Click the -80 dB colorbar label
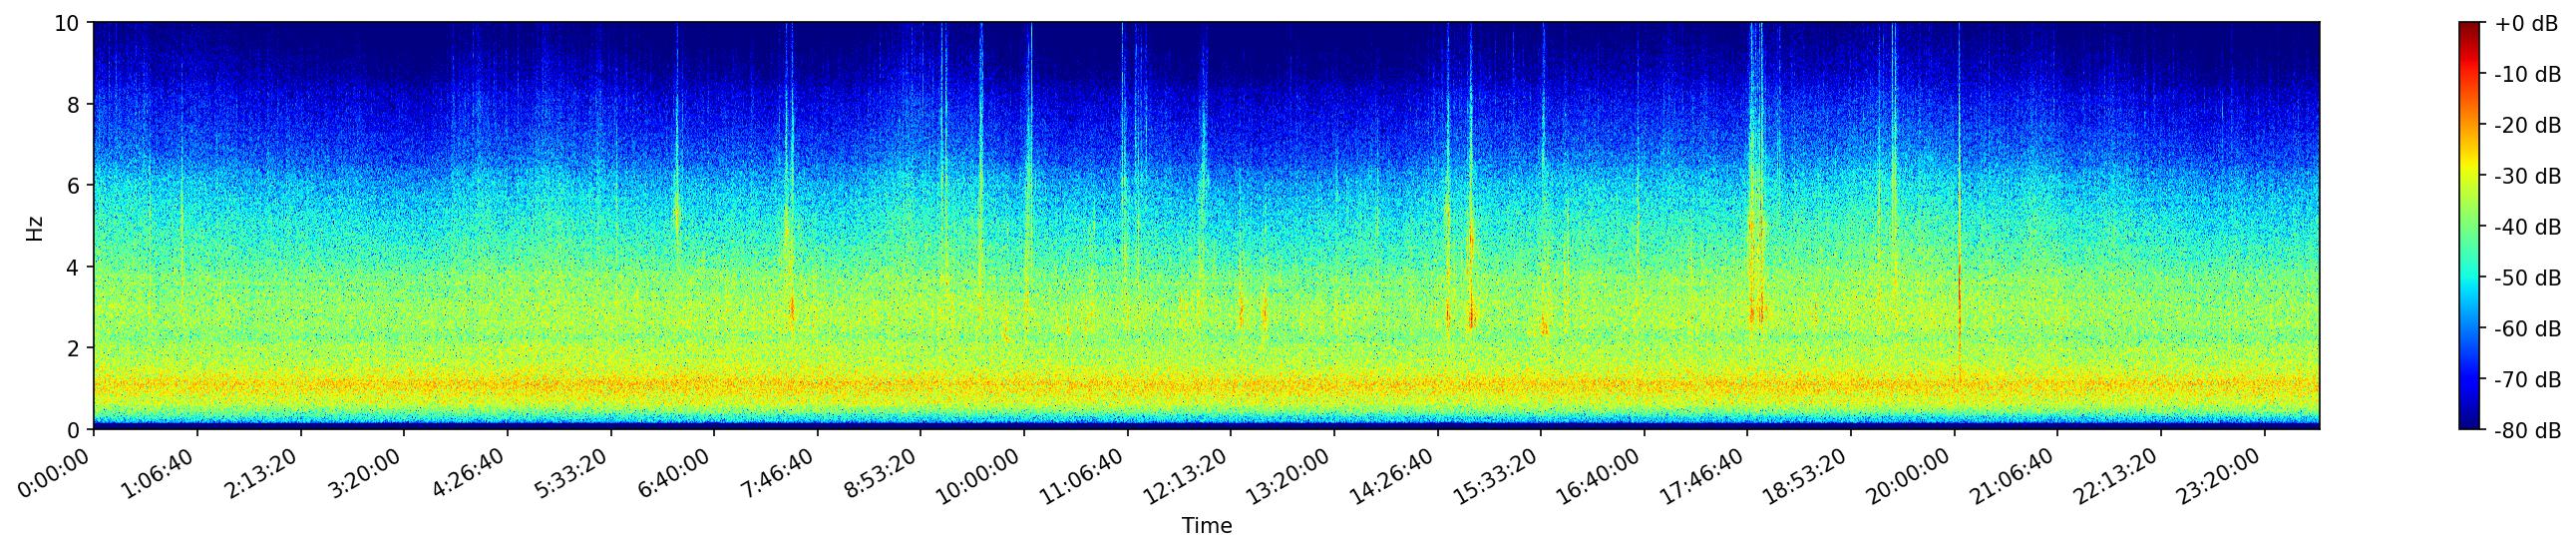 pos(2527,431)
